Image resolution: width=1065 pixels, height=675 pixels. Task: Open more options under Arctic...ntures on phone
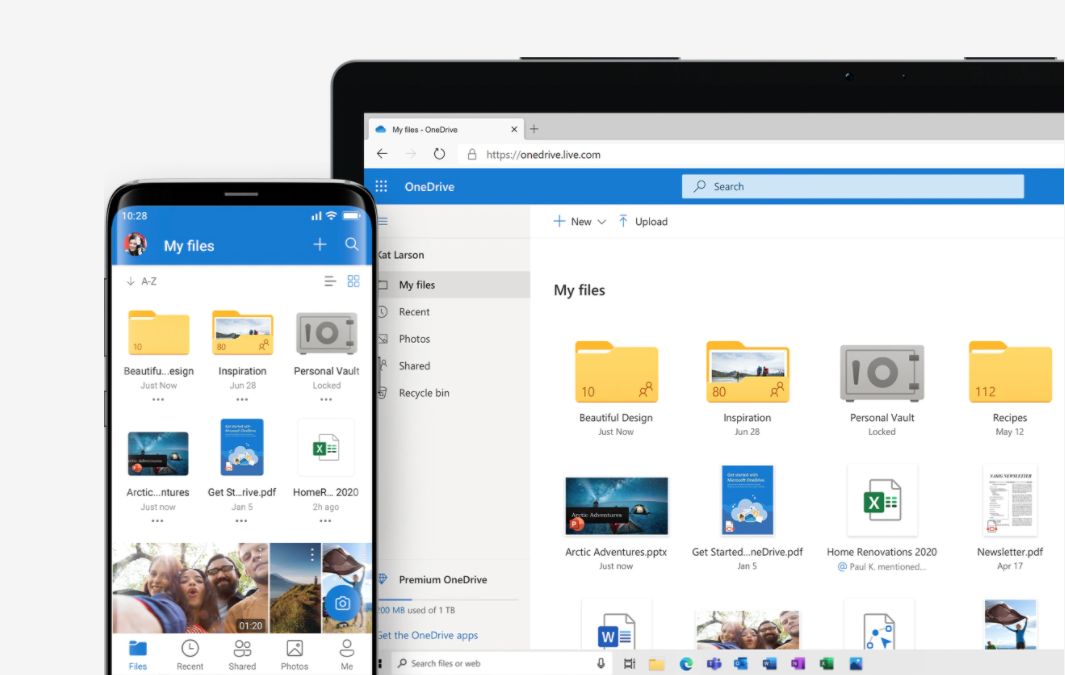pyautogui.click(x=158, y=522)
